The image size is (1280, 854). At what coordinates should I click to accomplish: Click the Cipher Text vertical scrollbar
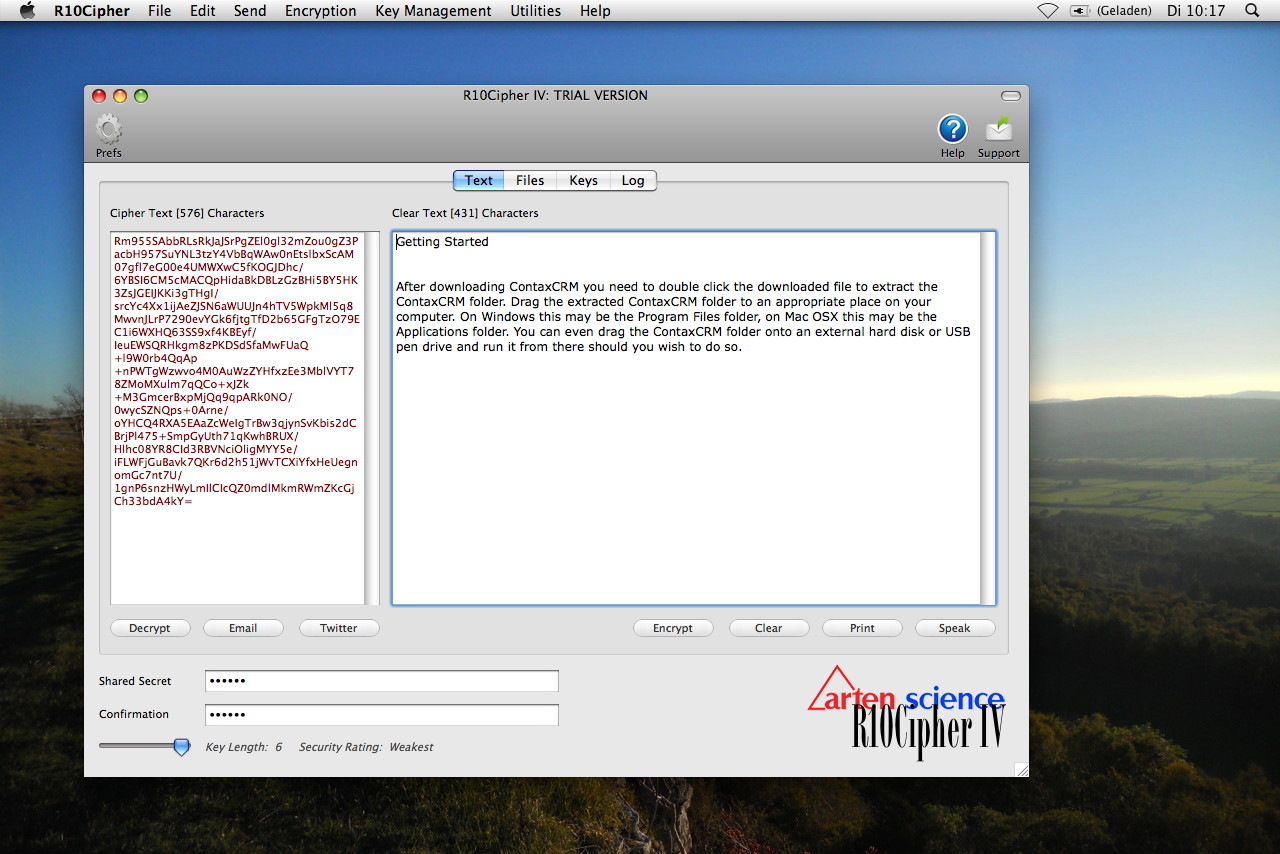372,418
